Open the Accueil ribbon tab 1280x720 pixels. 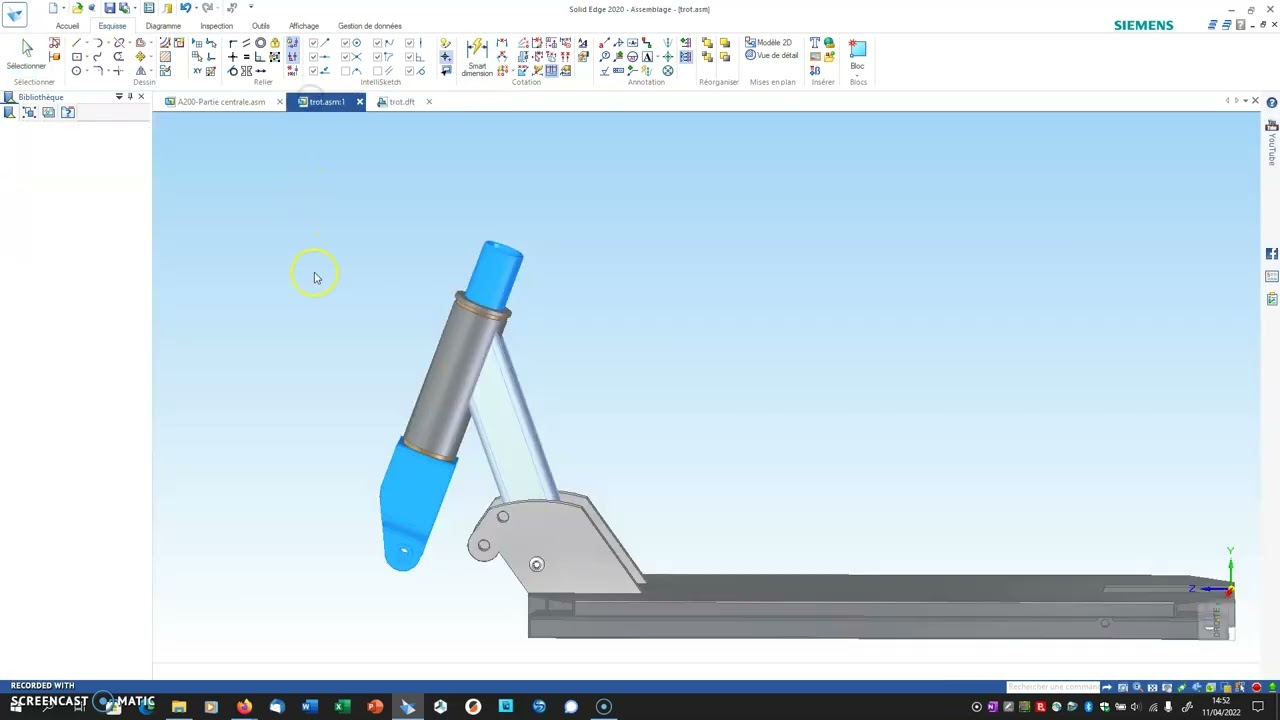(x=67, y=26)
